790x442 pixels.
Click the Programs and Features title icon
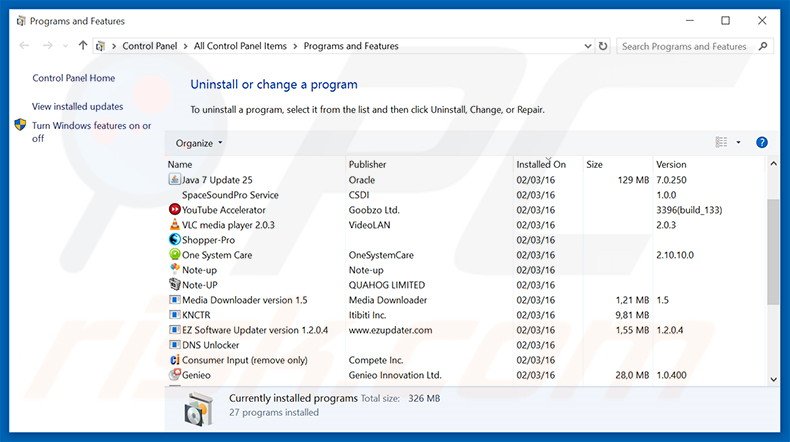coord(21,21)
